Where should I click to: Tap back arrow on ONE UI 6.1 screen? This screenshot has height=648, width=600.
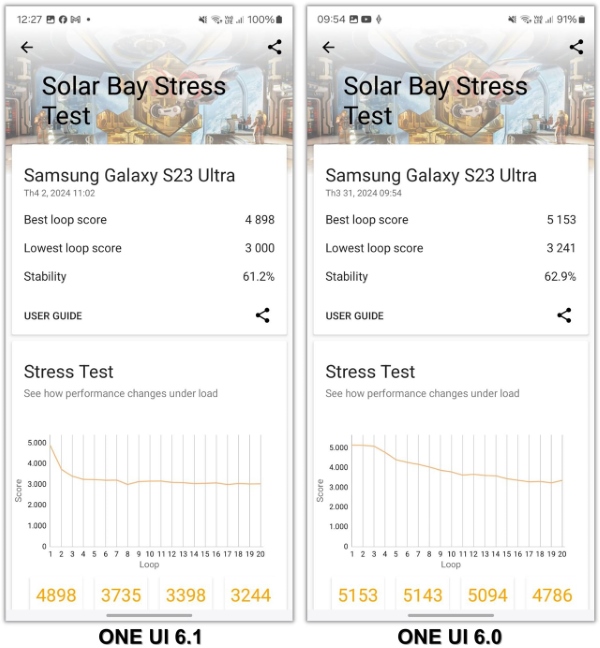point(27,47)
